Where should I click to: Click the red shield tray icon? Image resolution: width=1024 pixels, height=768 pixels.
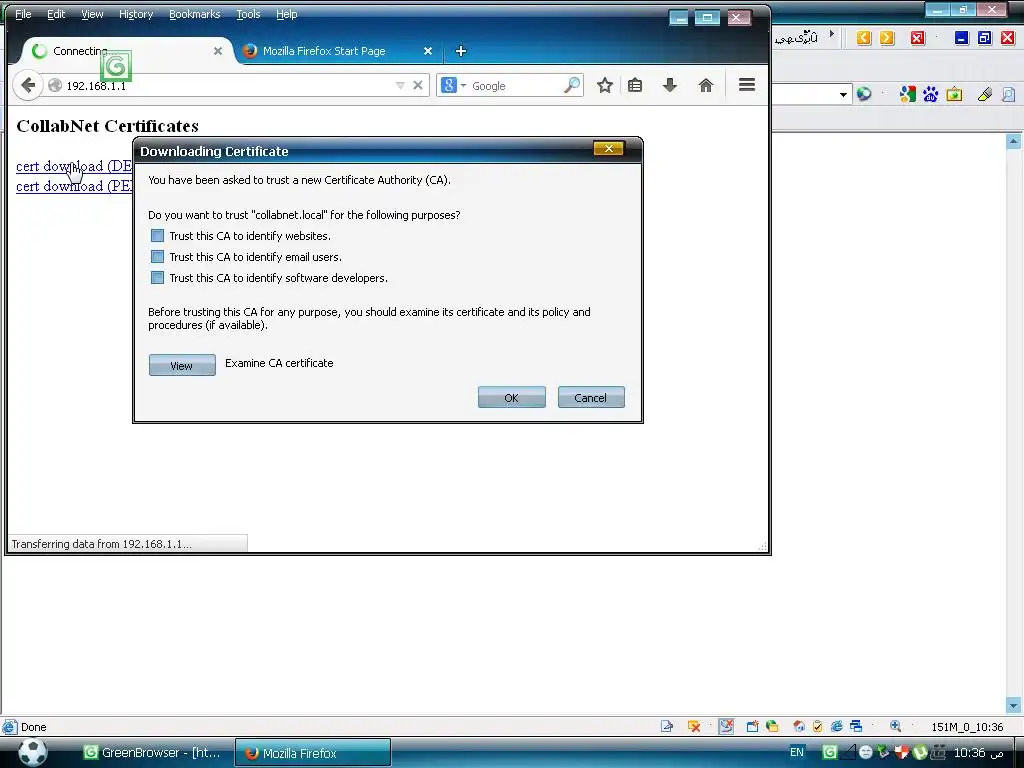click(901, 752)
